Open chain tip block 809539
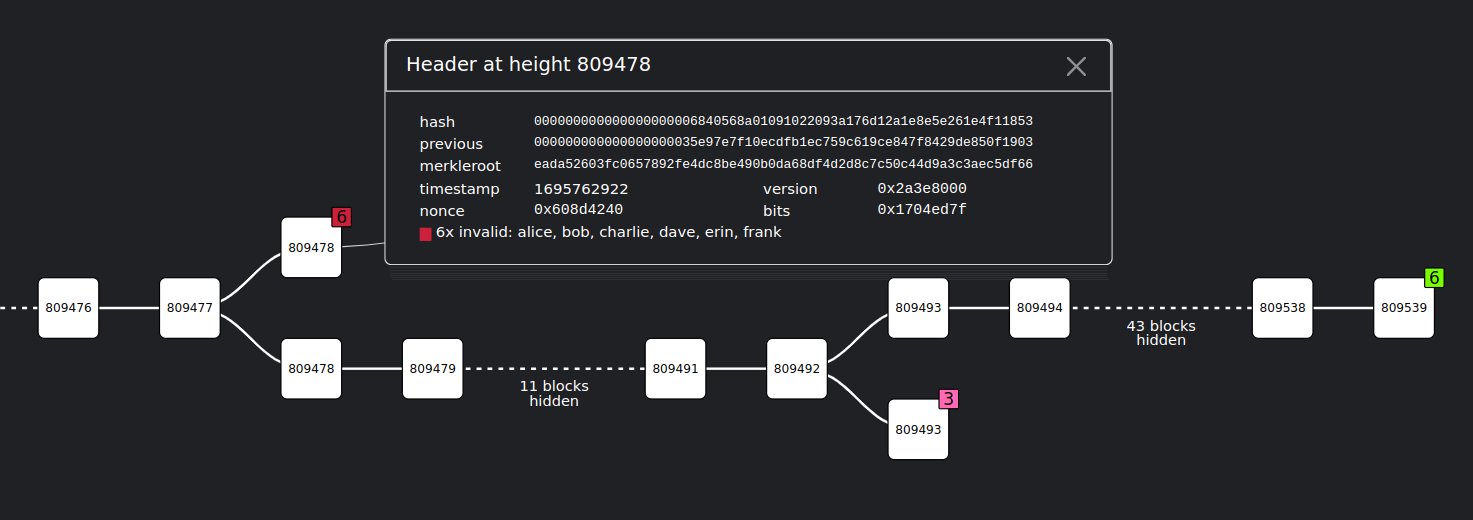1473x520 pixels. pos(1404,308)
